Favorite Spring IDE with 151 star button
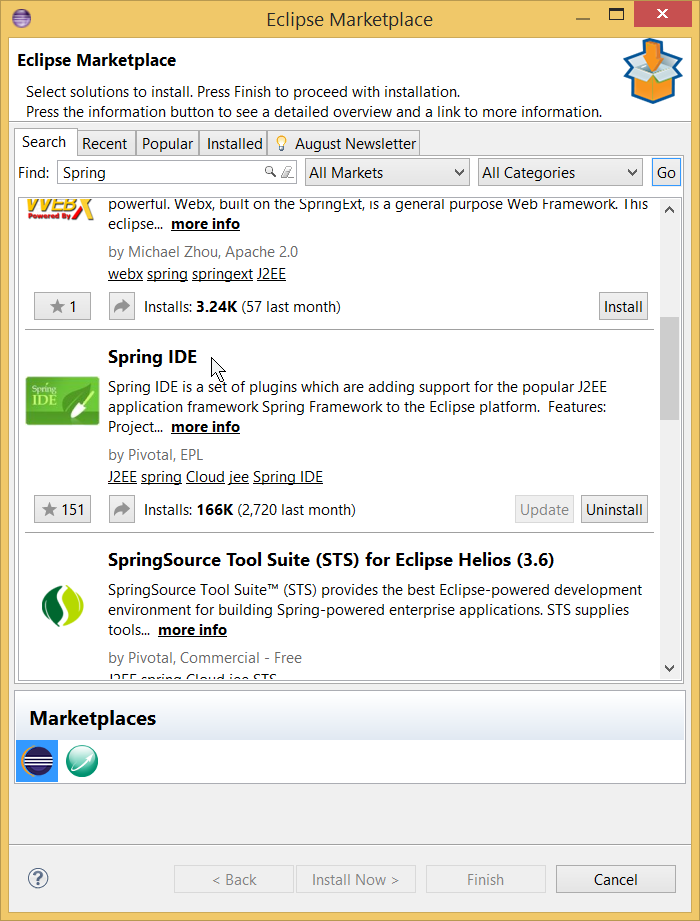 click(x=62, y=509)
